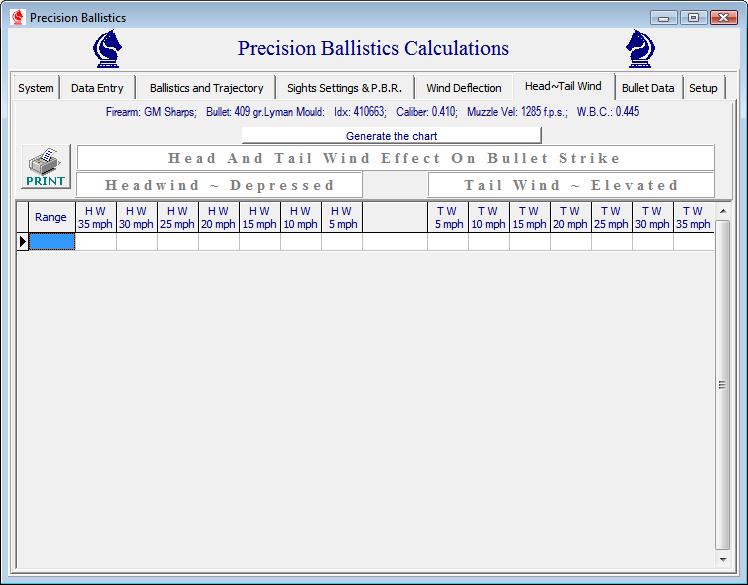Click the scrollbar up arrow in grid
Viewport: 748px width, 585px height.
click(723, 211)
